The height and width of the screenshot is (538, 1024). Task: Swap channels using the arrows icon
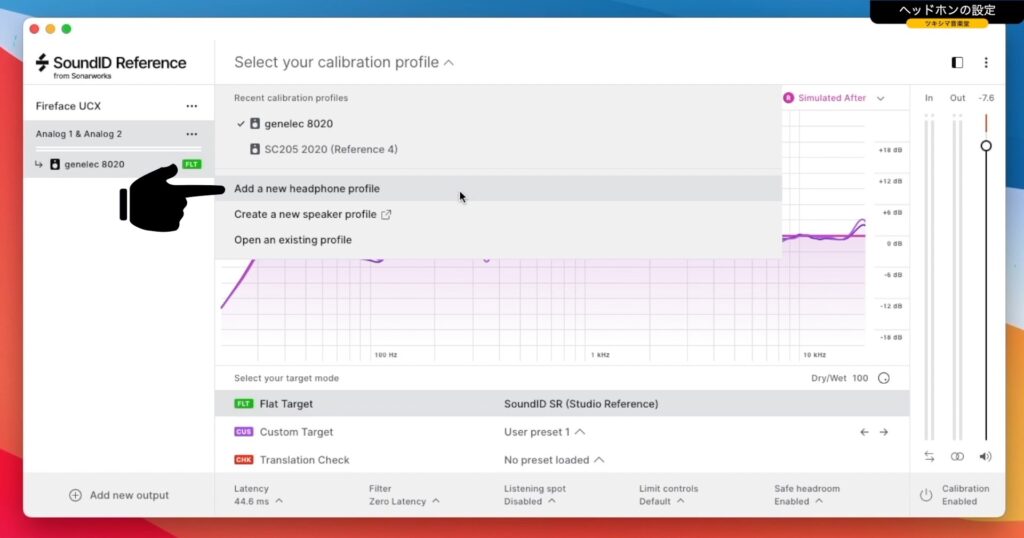[929, 457]
